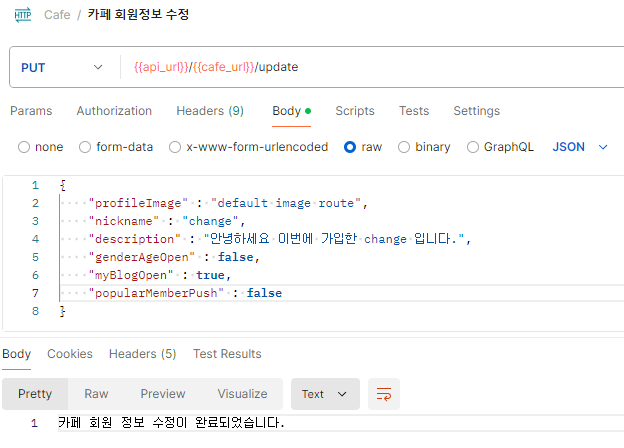
Task: Switch to Raw response view
Action: (96, 394)
